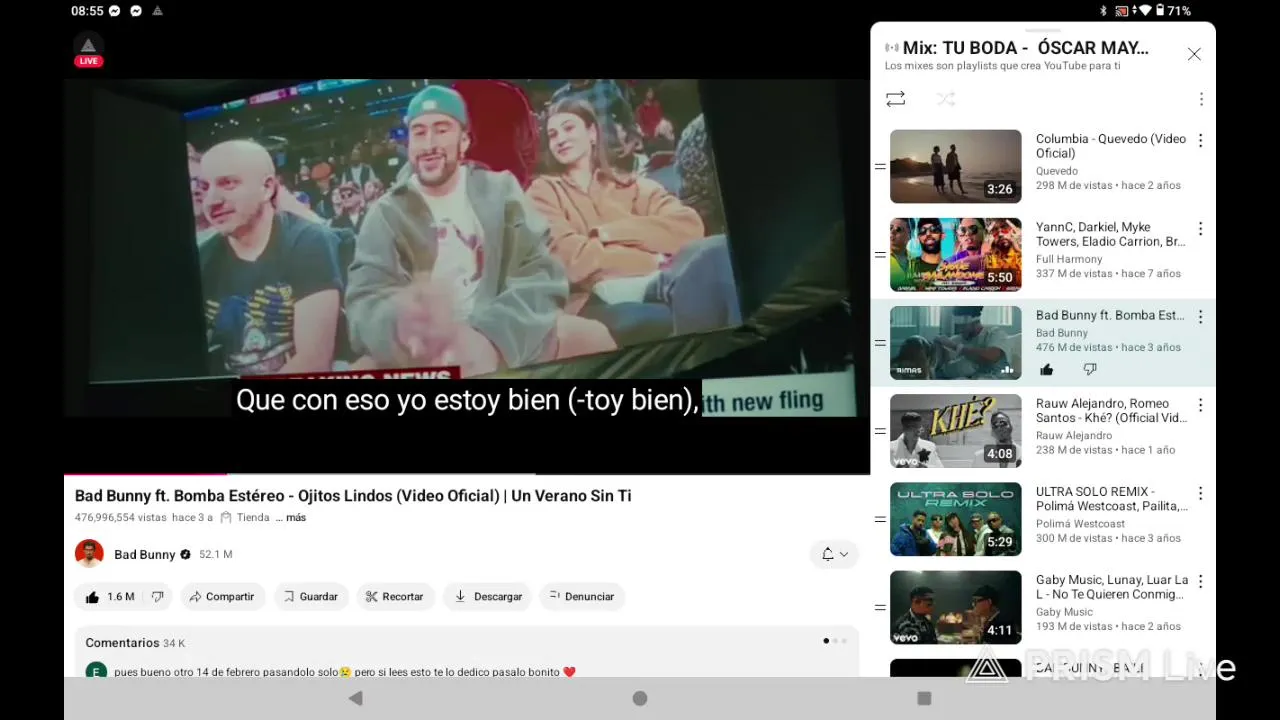The width and height of the screenshot is (1280, 720).
Task: Close the Mix playlist panel
Action: (1194, 54)
